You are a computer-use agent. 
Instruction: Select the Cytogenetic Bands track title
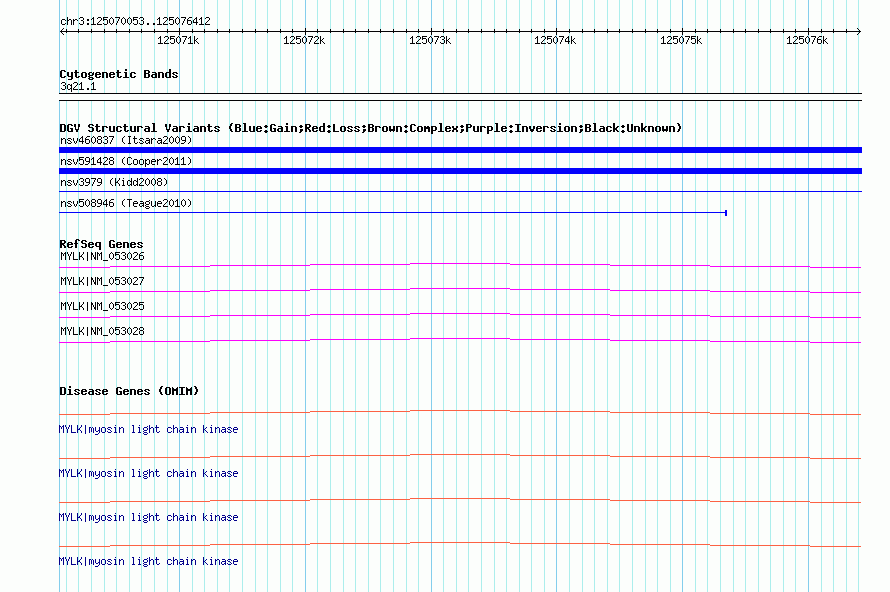(x=119, y=74)
